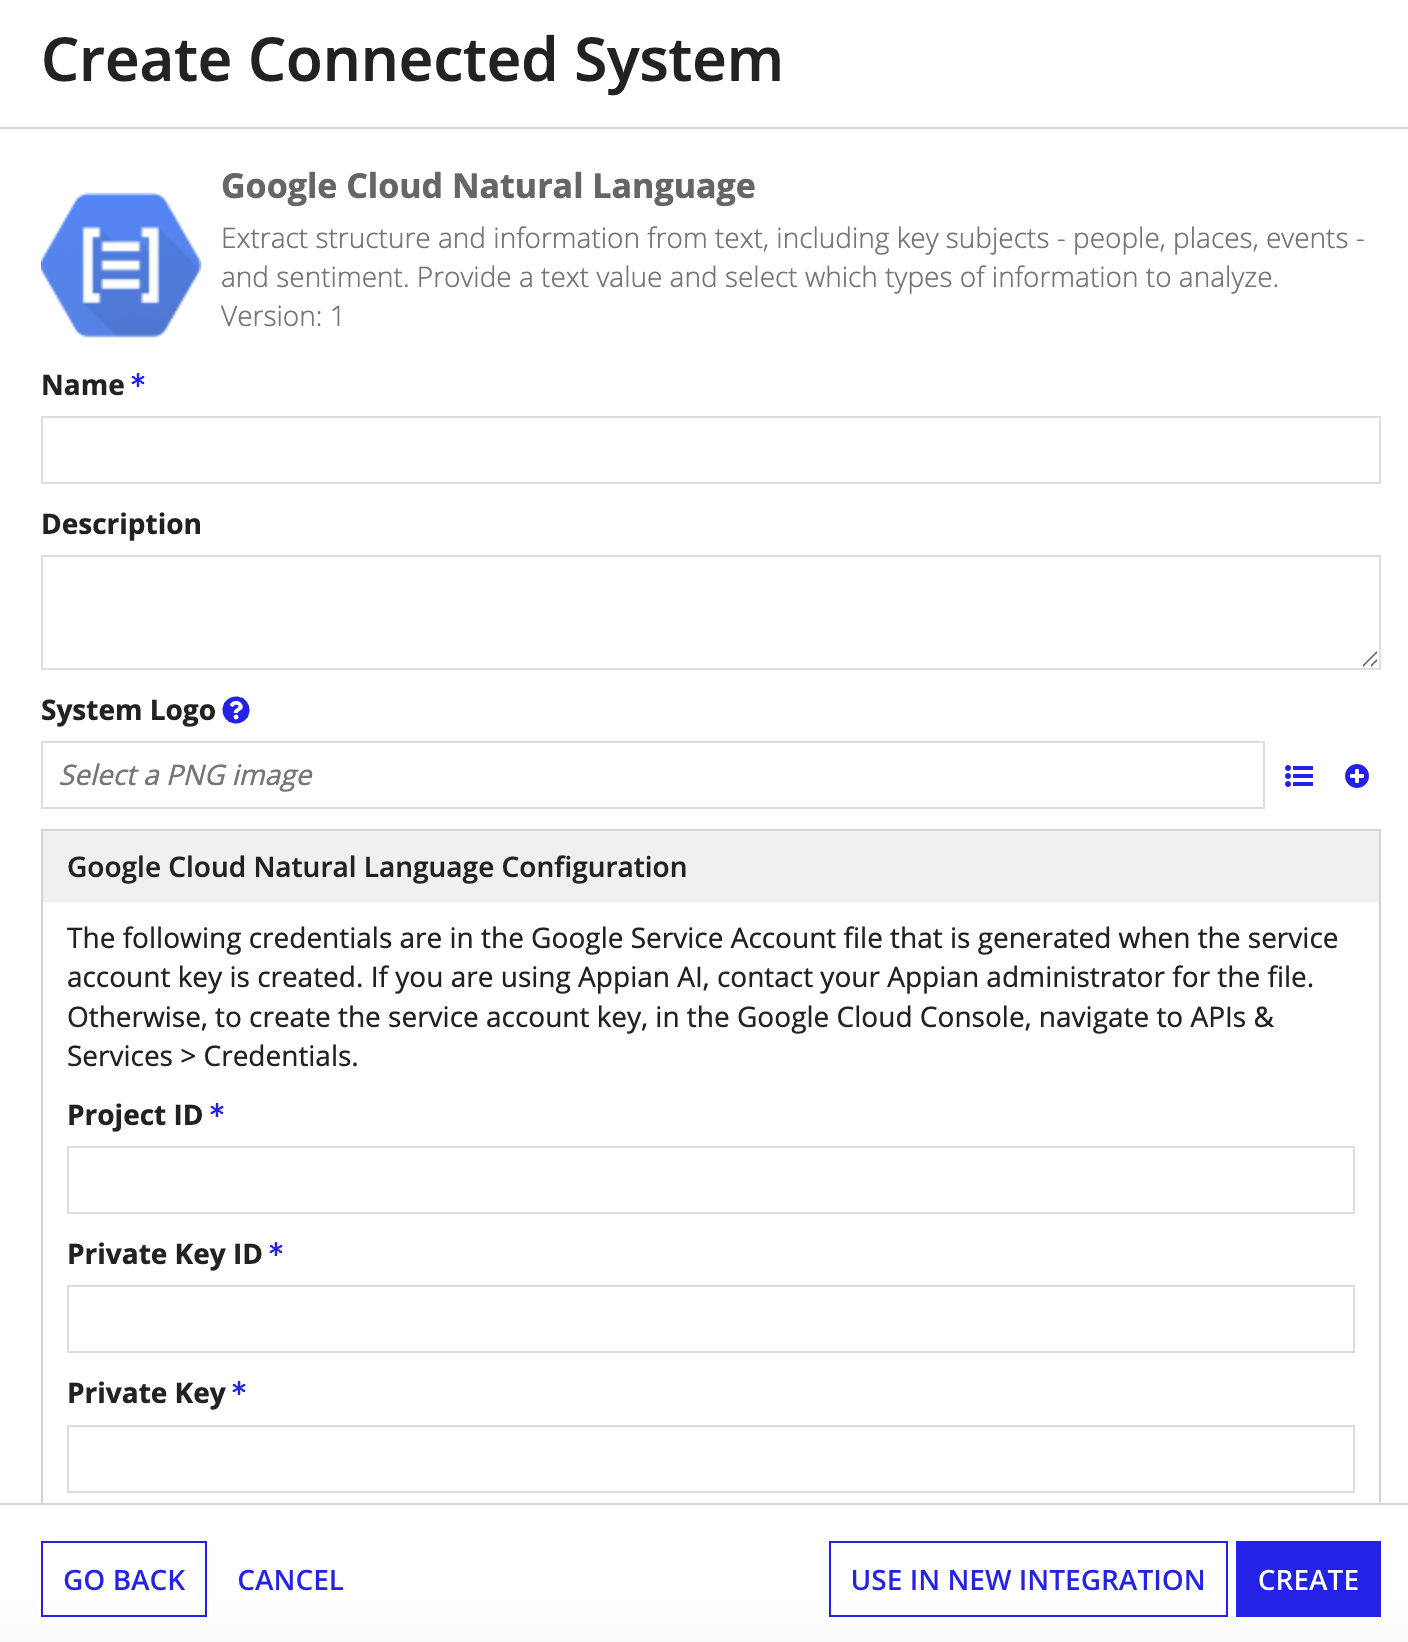This screenshot has width=1408, height=1642.
Task: Focus the Private Key ID field
Action: (x=711, y=1319)
